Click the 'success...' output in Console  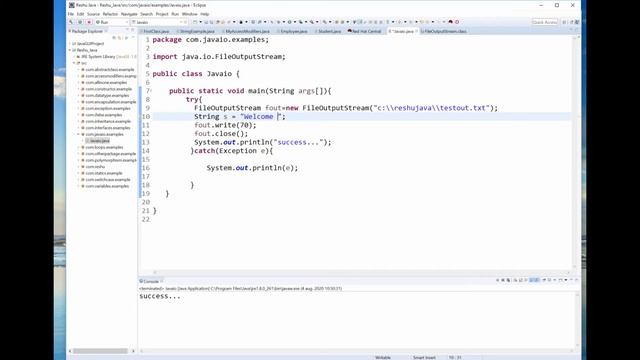tap(160, 296)
